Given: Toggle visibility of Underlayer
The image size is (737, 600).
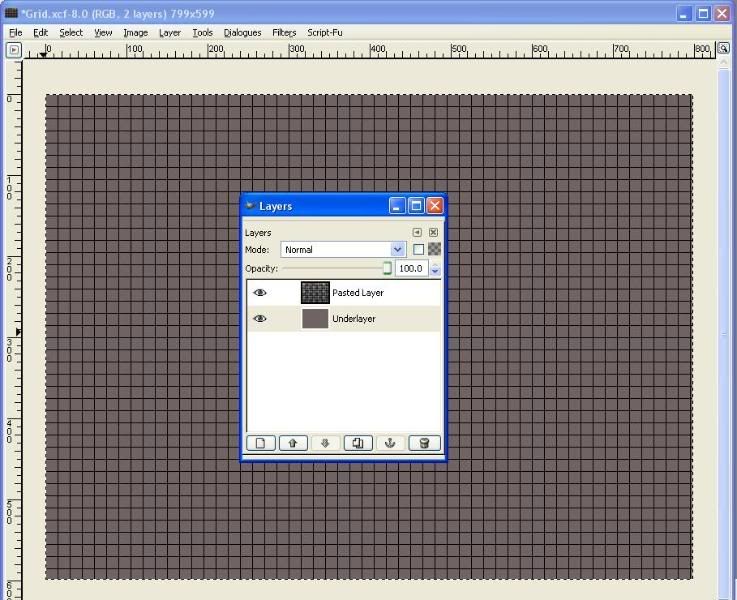Looking at the screenshot, I should (x=259, y=319).
